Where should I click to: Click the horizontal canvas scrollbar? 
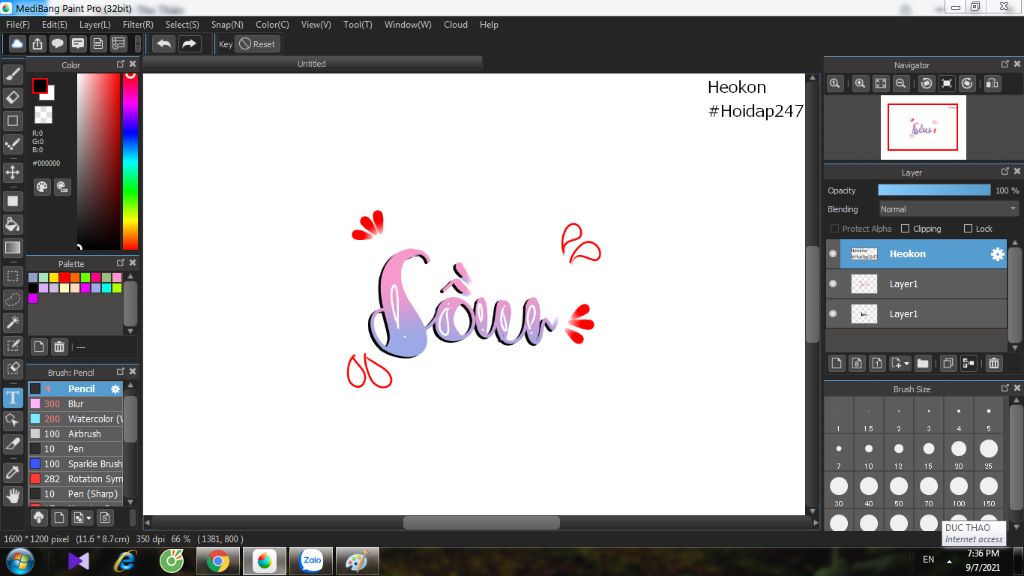[481, 522]
